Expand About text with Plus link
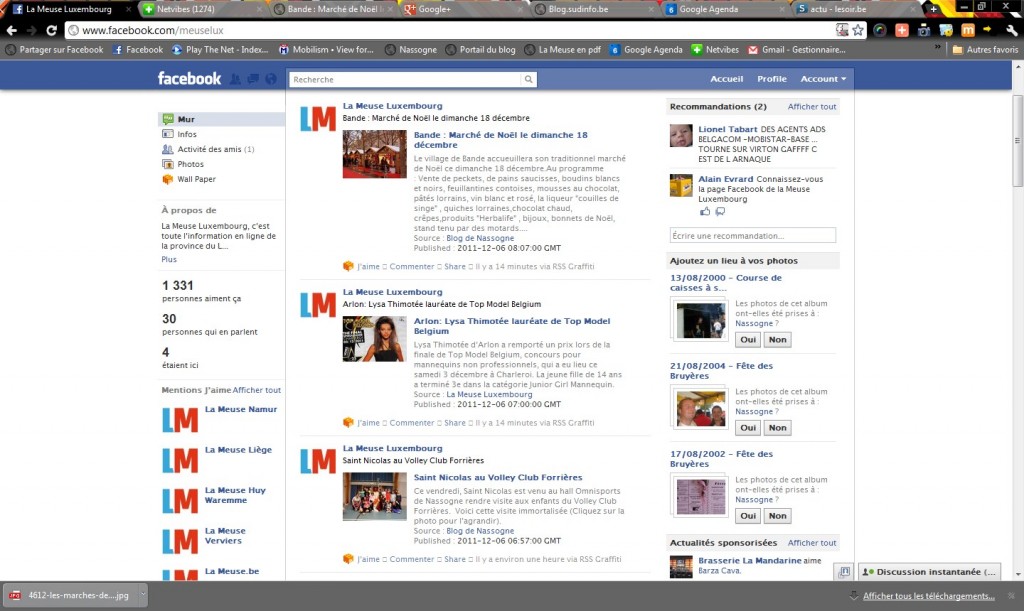Image resolution: width=1024 pixels, height=611 pixels. [169, 259]
